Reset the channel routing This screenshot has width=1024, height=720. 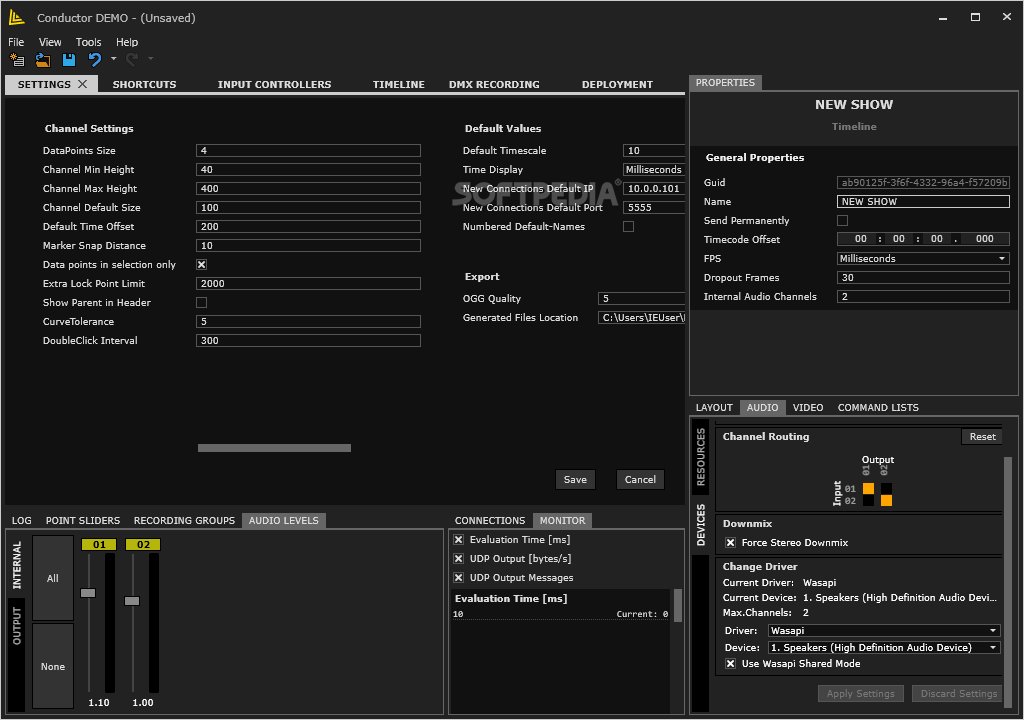[x=982, y=436]
